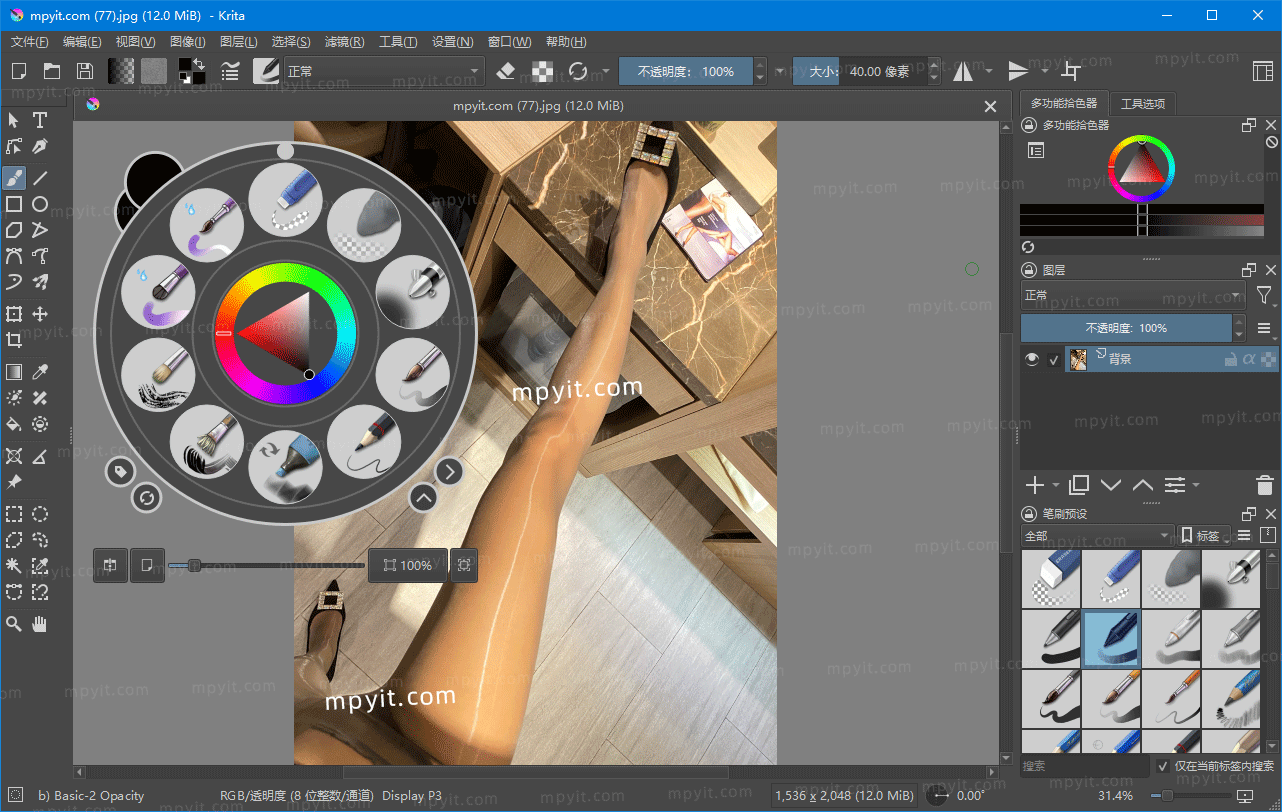Open the layer filter funnel menu
1282x812 pixels.
tap(1265, 295)
